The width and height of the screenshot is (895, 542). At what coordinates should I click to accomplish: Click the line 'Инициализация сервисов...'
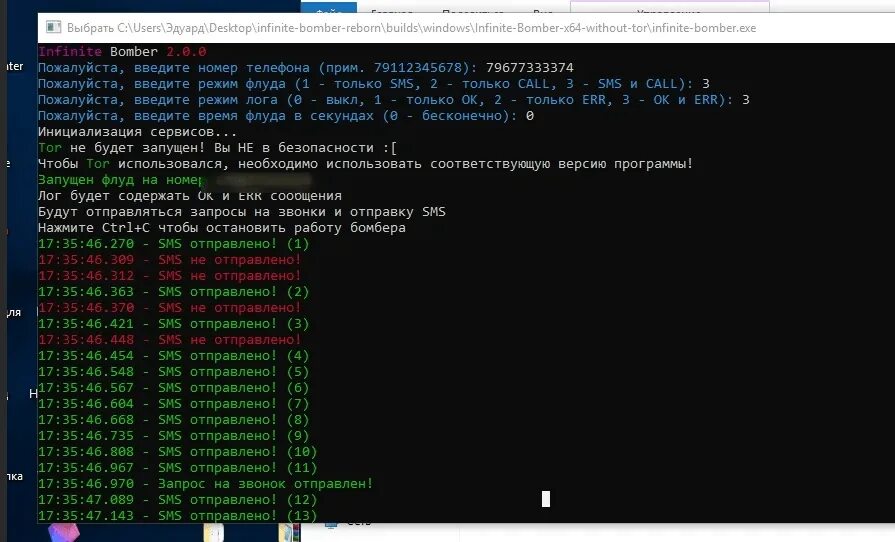tap(137, 132)
